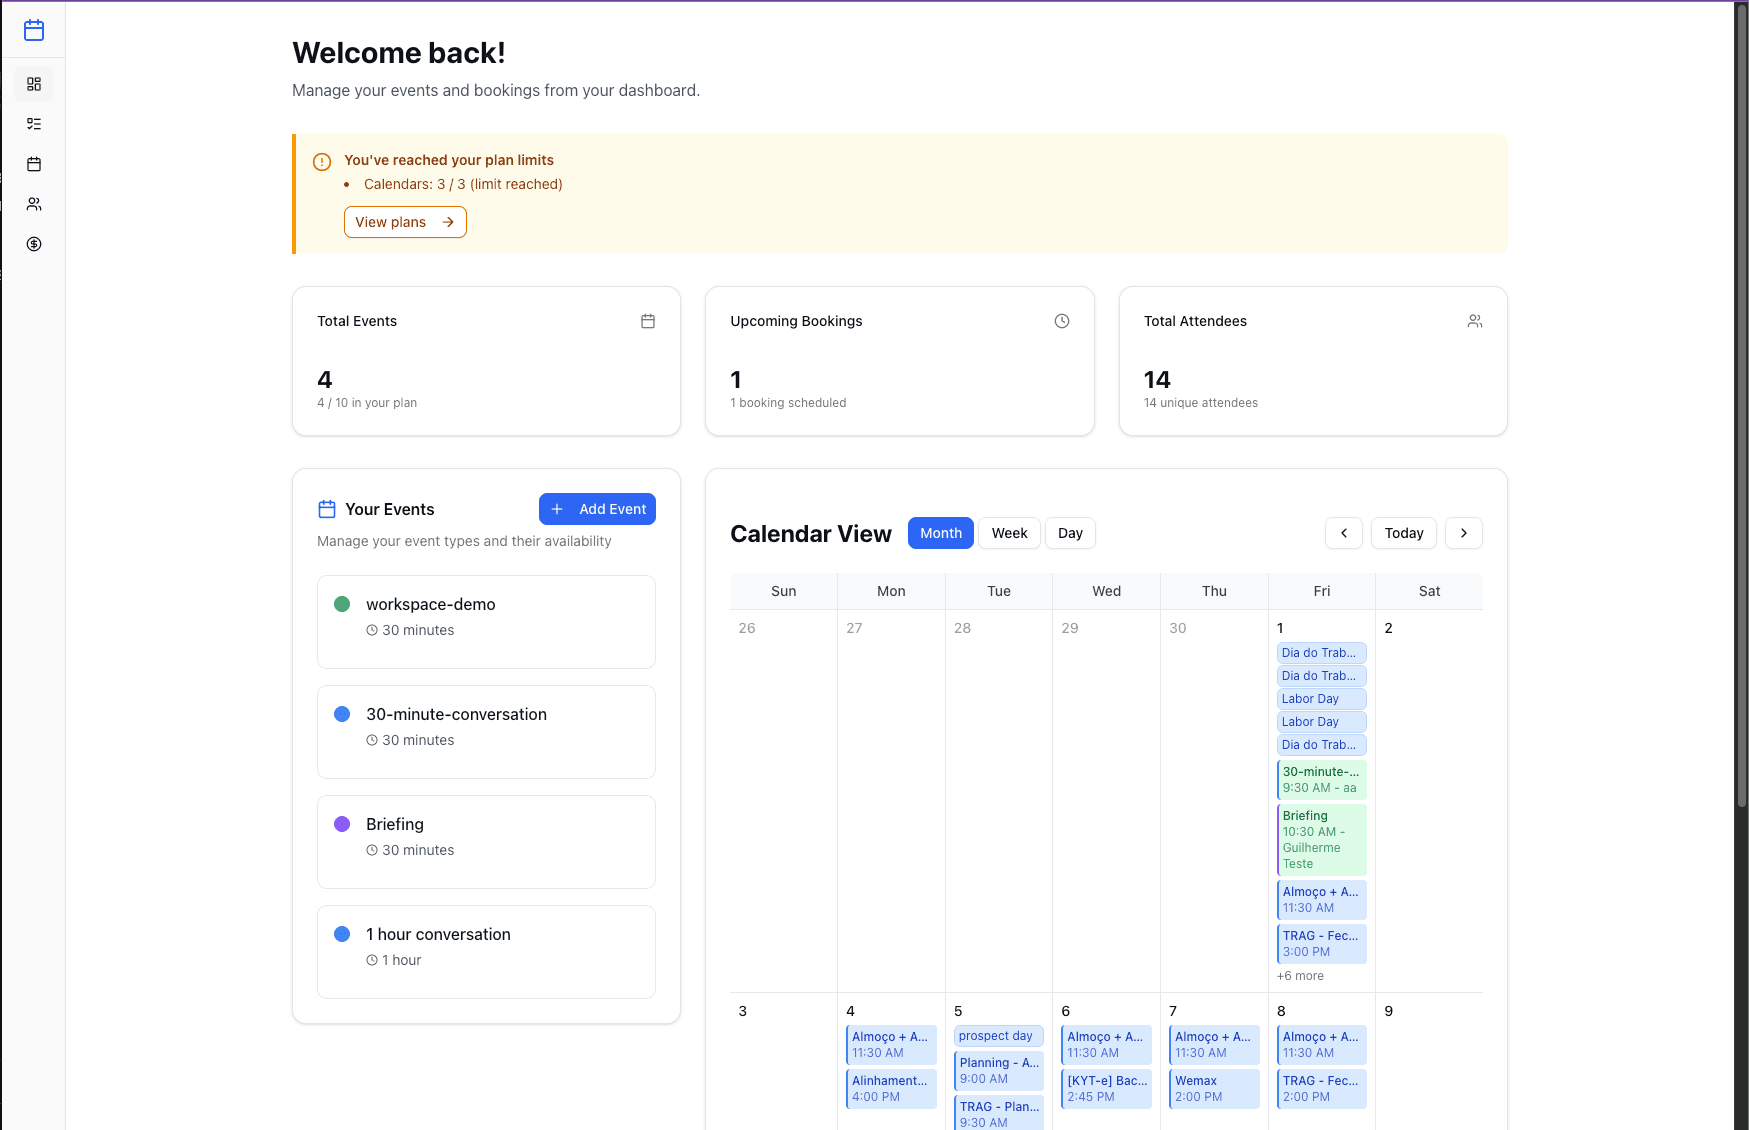Switch calendar to Day view

(x=1071, y=533)
